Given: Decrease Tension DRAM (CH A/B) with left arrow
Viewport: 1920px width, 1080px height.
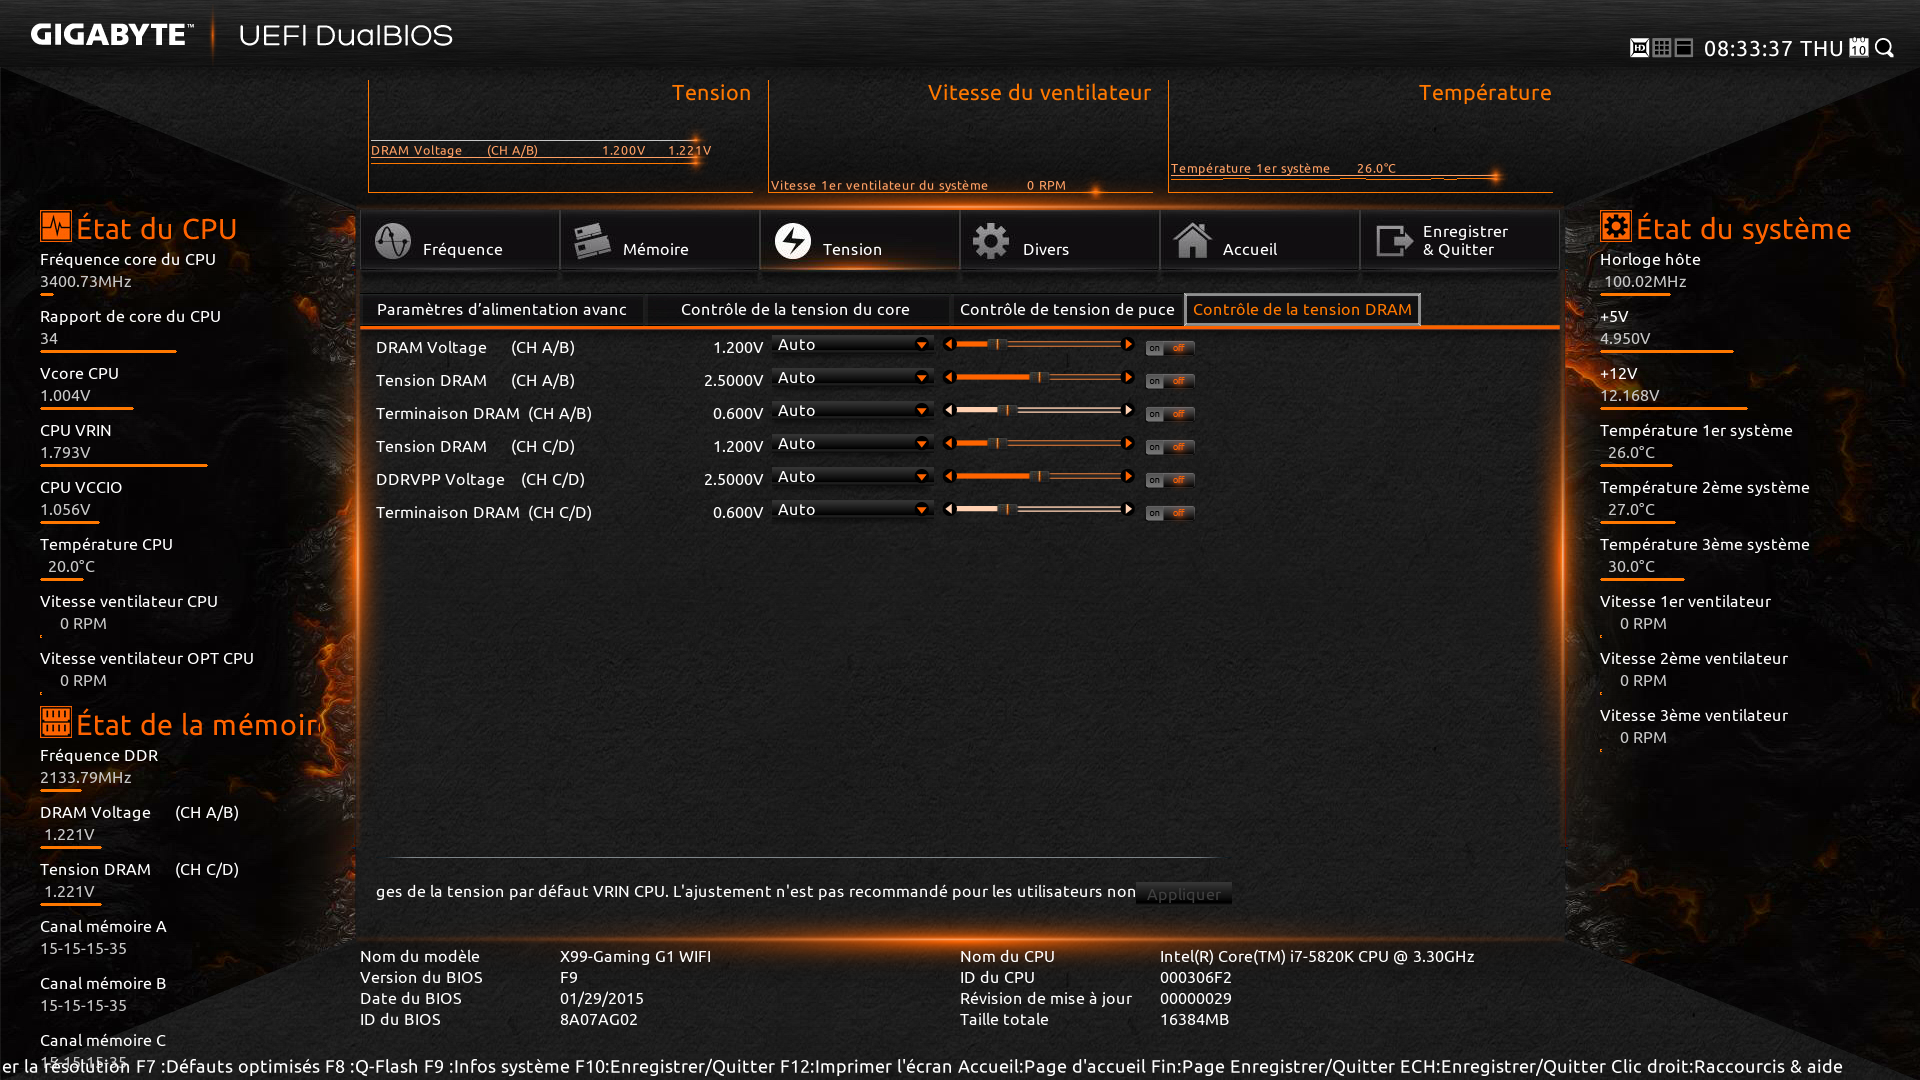Looking at the screenshot, I should (x=949, y=377).
